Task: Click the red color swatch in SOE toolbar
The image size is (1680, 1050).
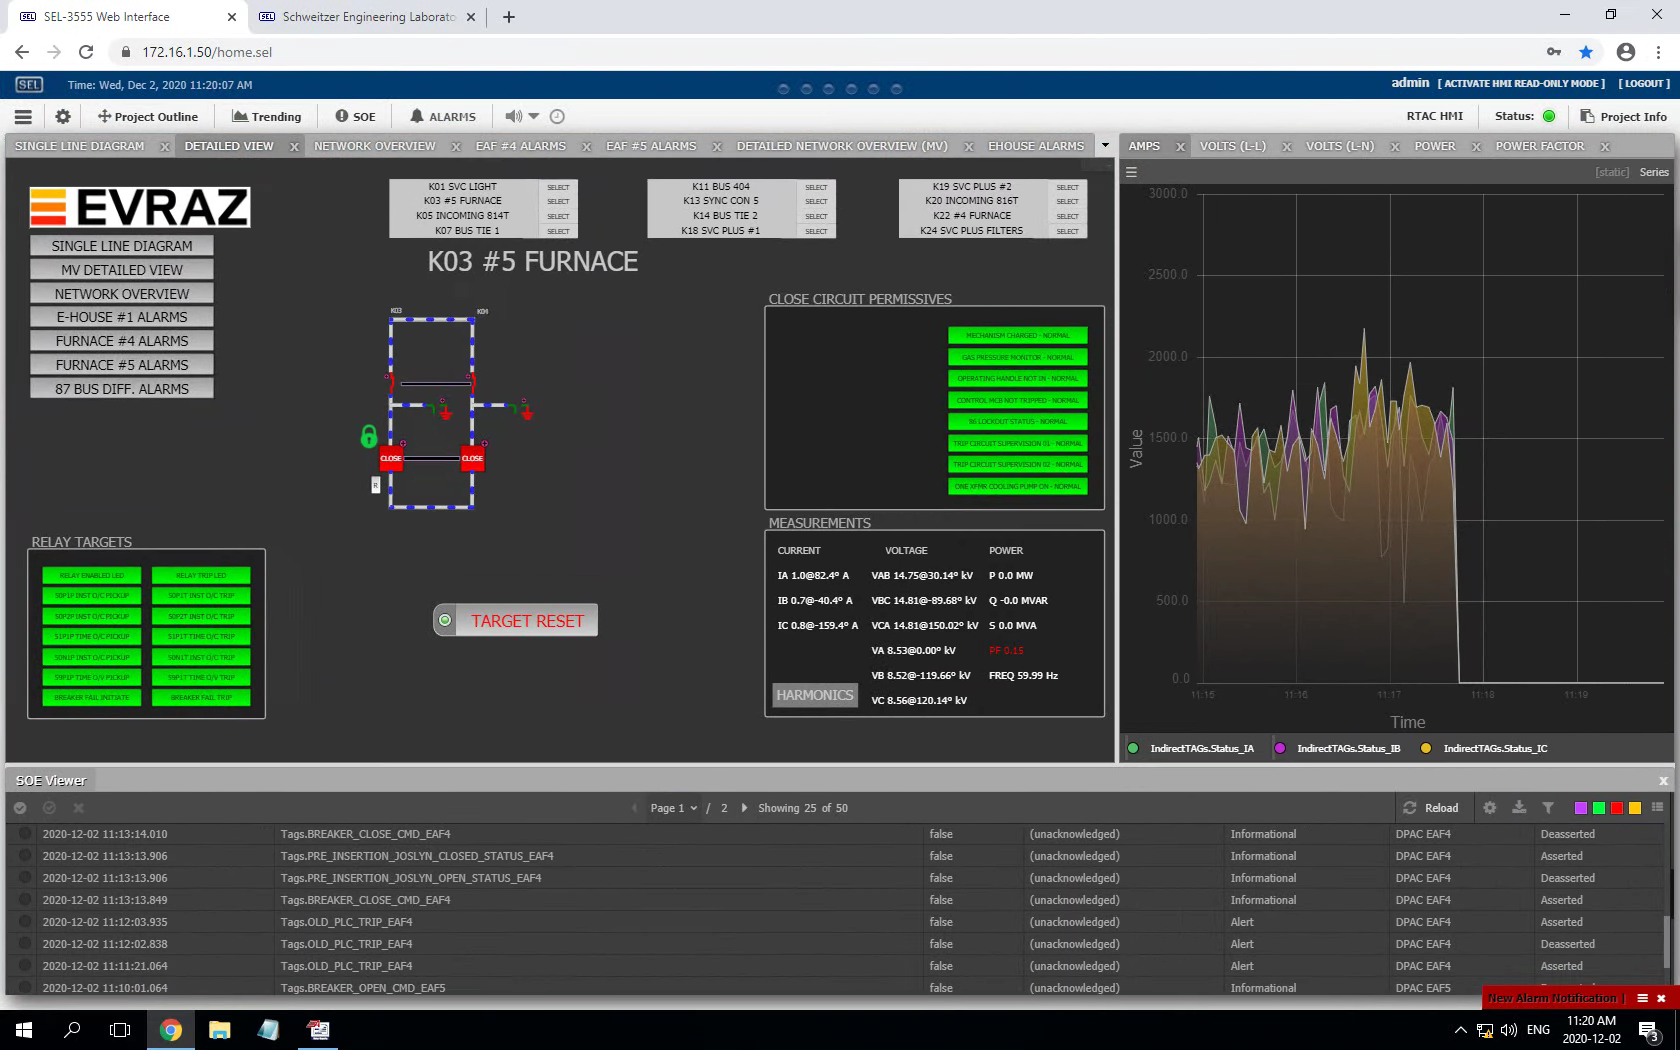Action: coord(1617,808)
